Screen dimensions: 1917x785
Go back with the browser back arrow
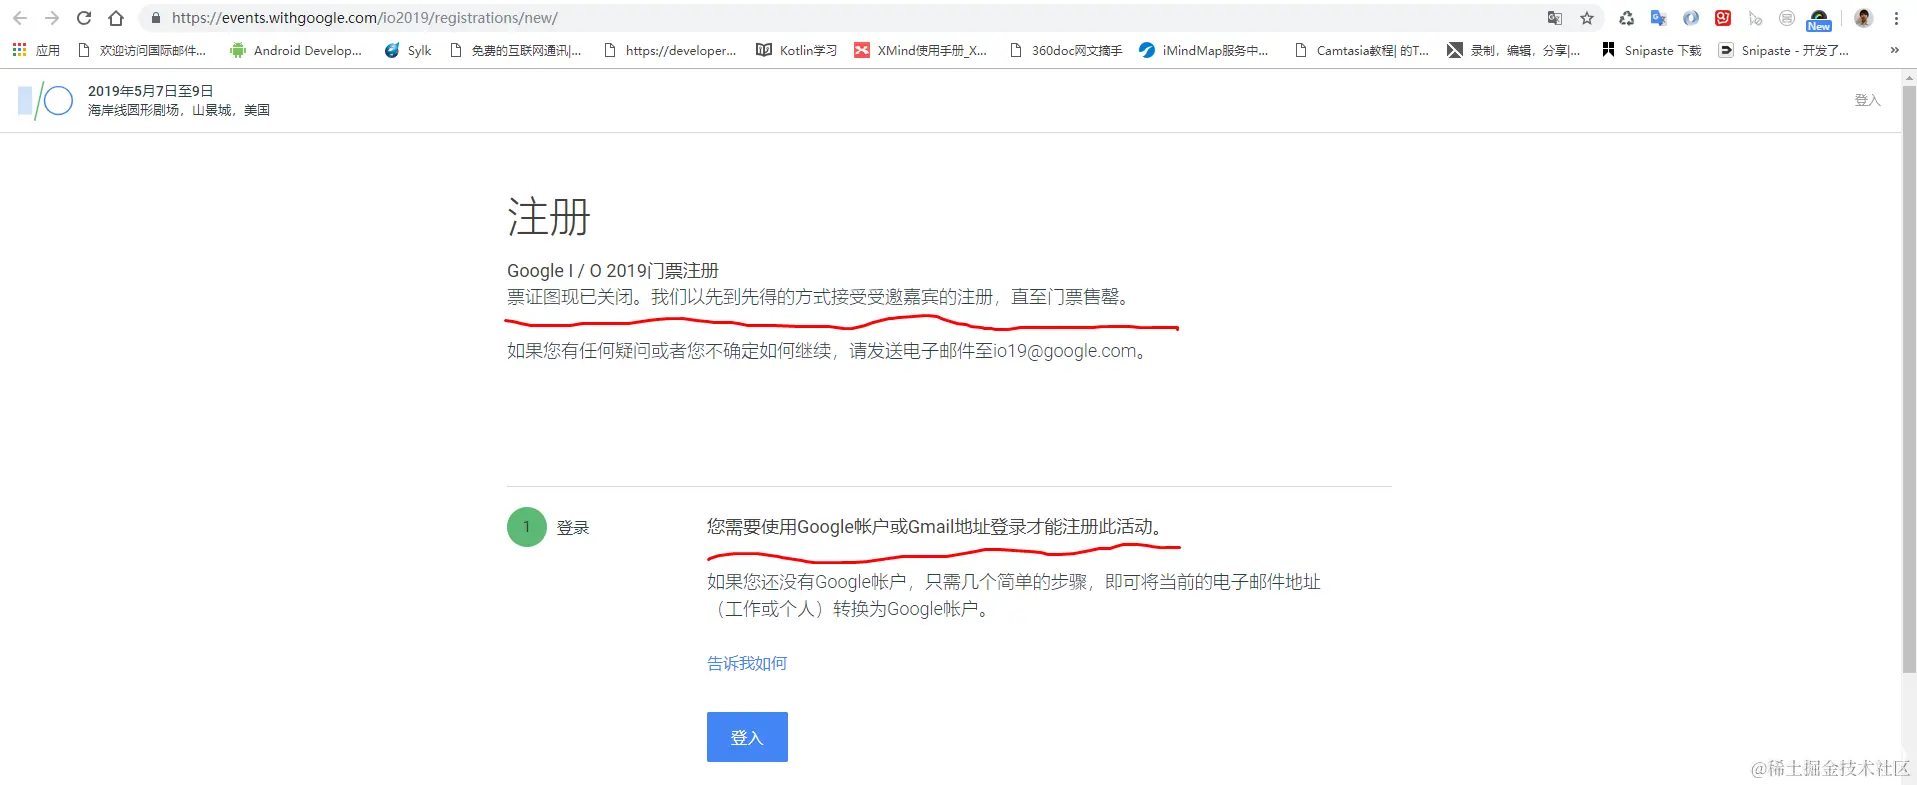[19, 18]
